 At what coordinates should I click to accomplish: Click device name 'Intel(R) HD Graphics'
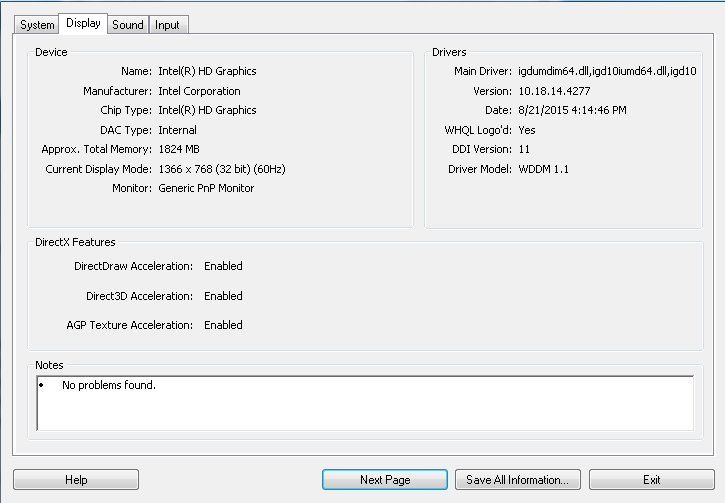click(207, 71)
